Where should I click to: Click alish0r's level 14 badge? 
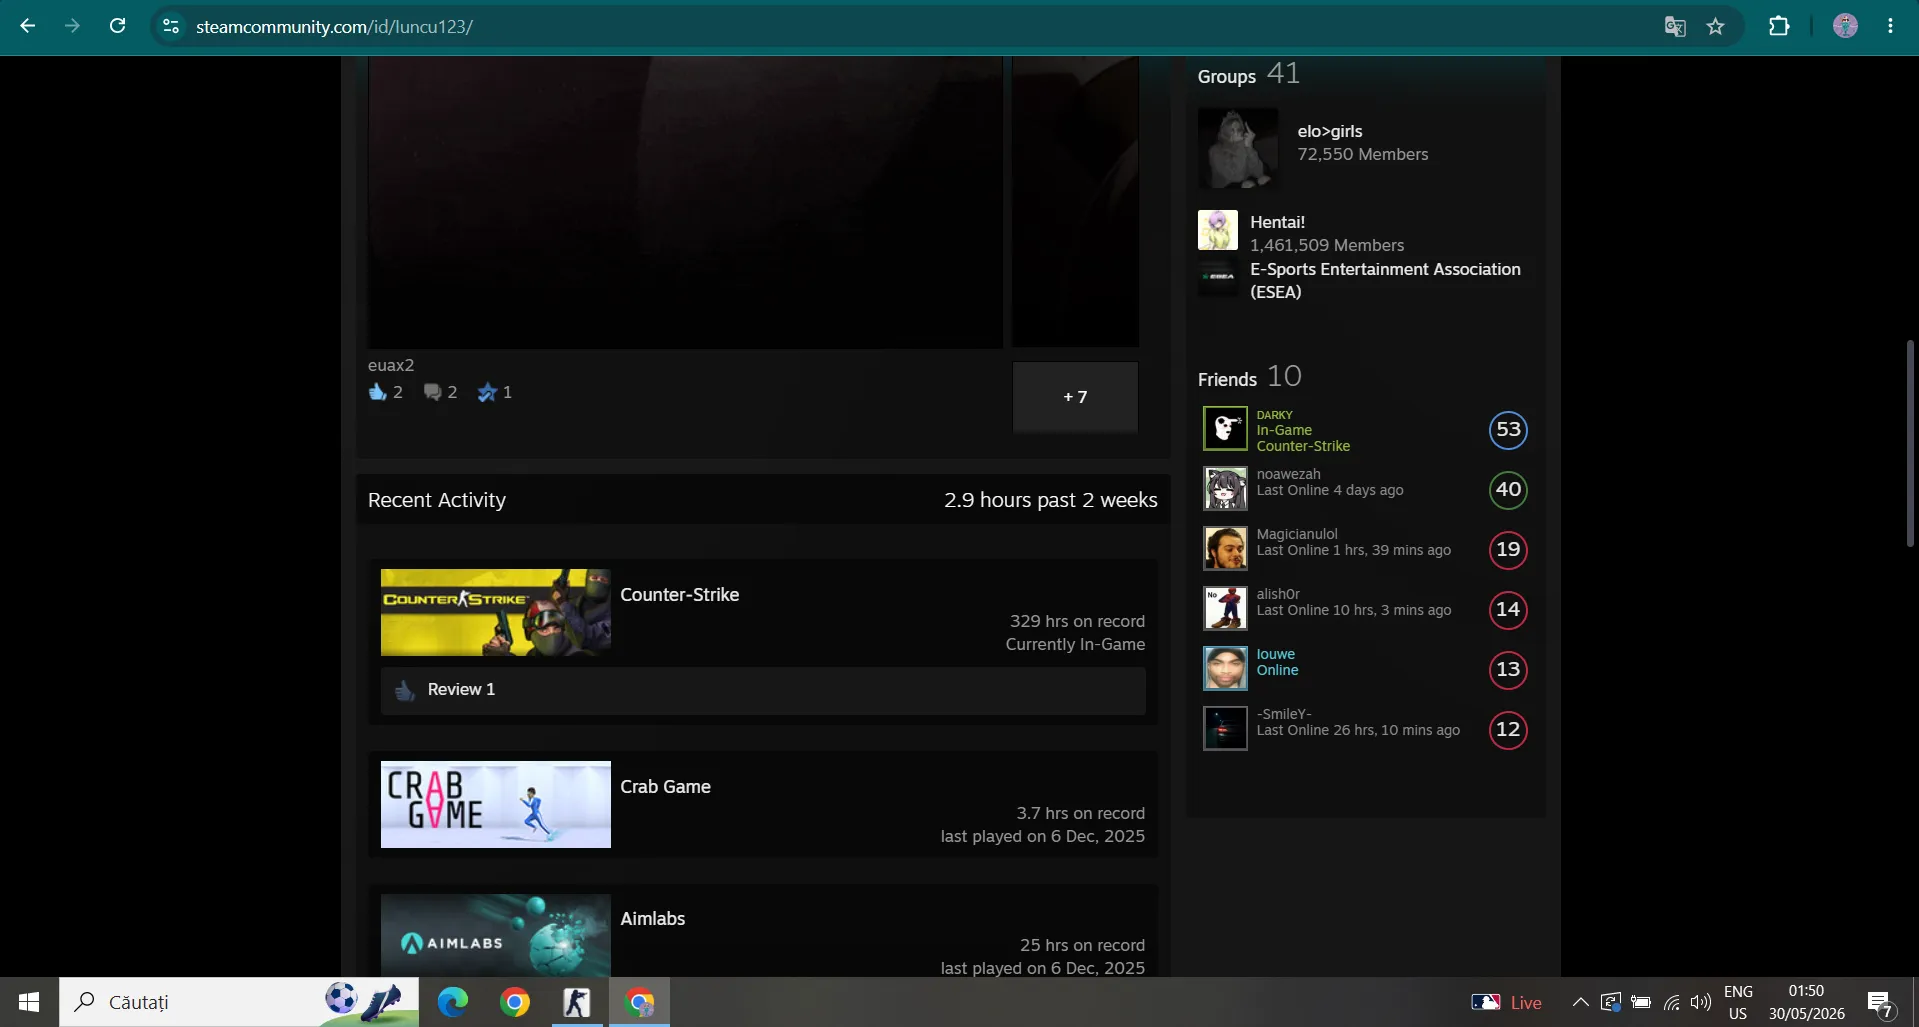coord(1508,610)
